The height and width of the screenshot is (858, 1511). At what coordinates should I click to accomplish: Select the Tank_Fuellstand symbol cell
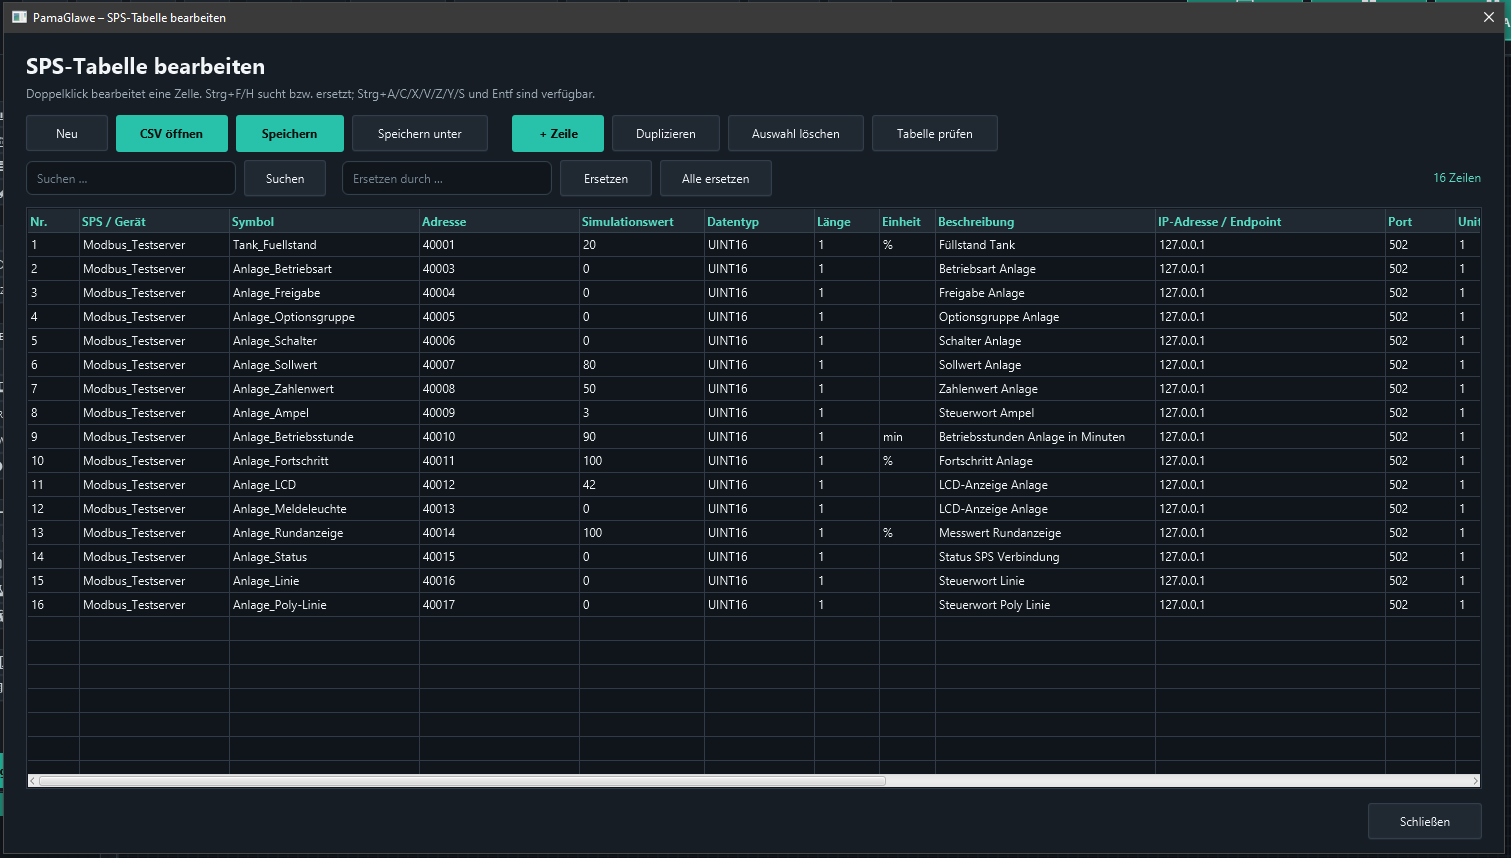point(324,245)
